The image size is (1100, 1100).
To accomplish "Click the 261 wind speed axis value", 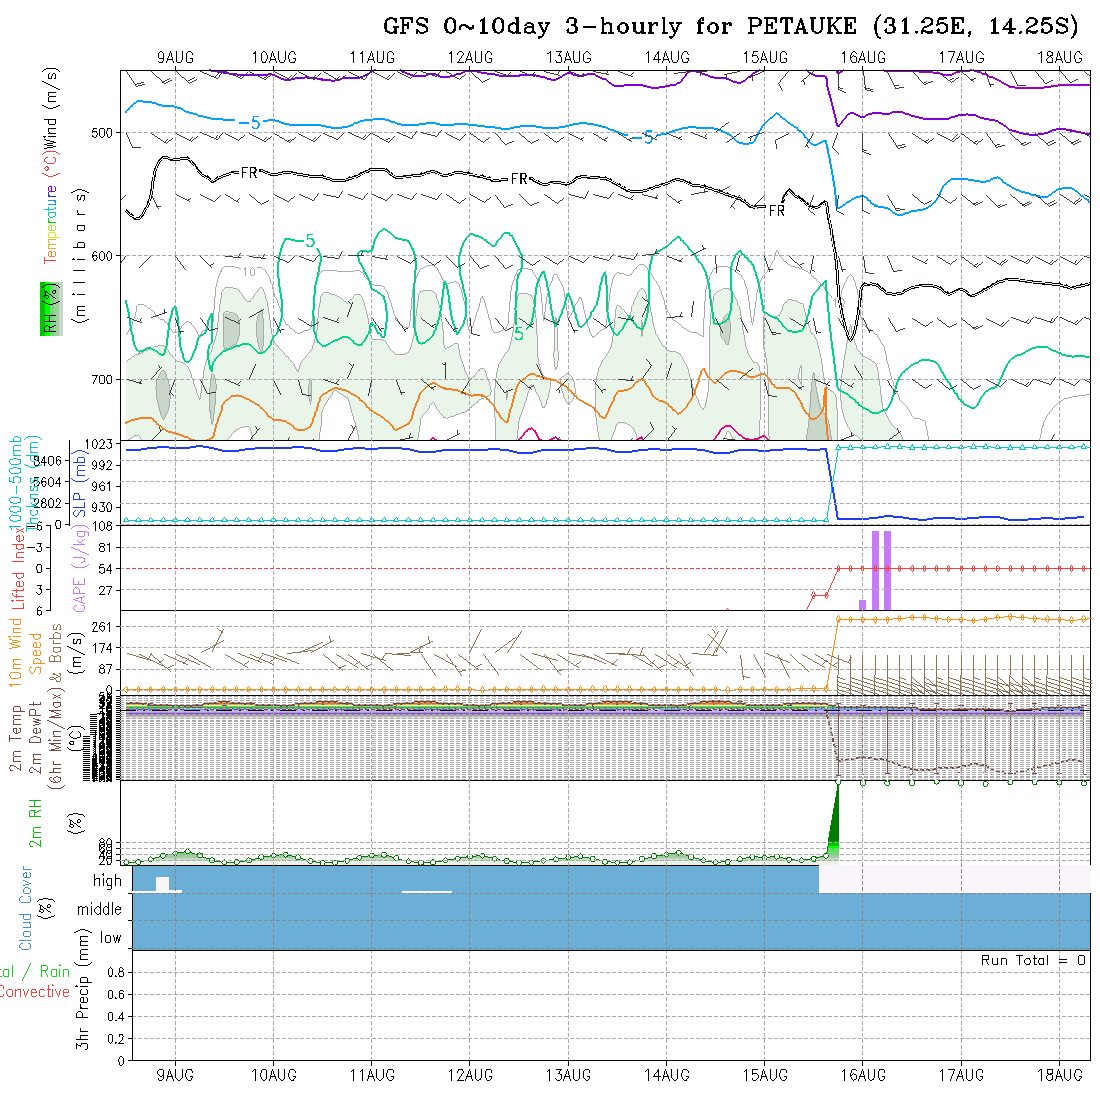I will click(102, 627).
